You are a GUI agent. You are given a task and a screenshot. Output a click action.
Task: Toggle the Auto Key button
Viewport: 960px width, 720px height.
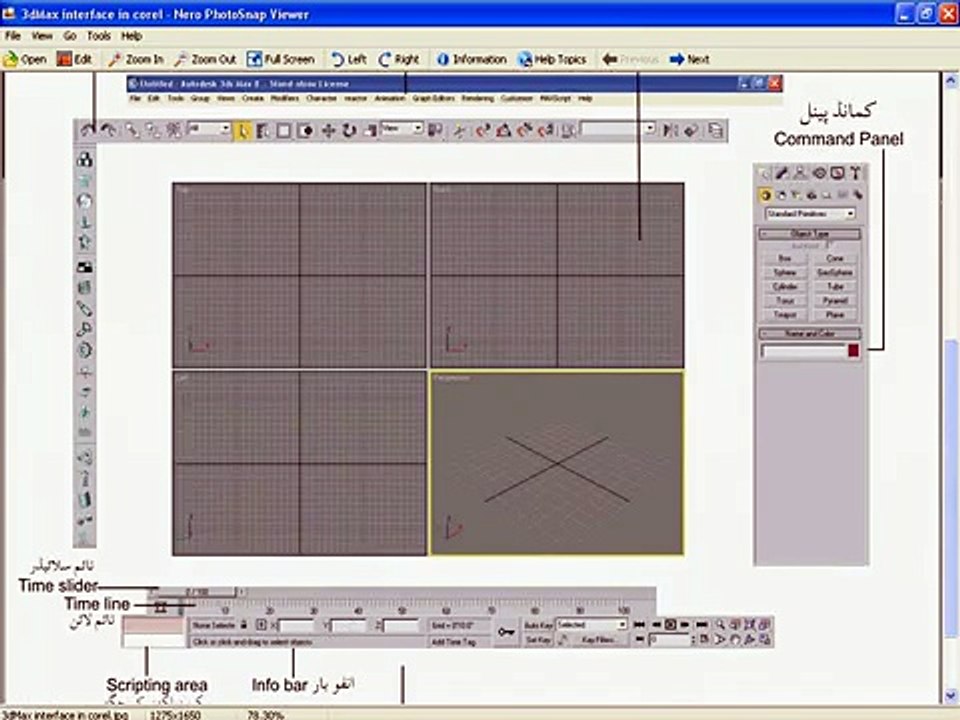click(x=539, y=625)
